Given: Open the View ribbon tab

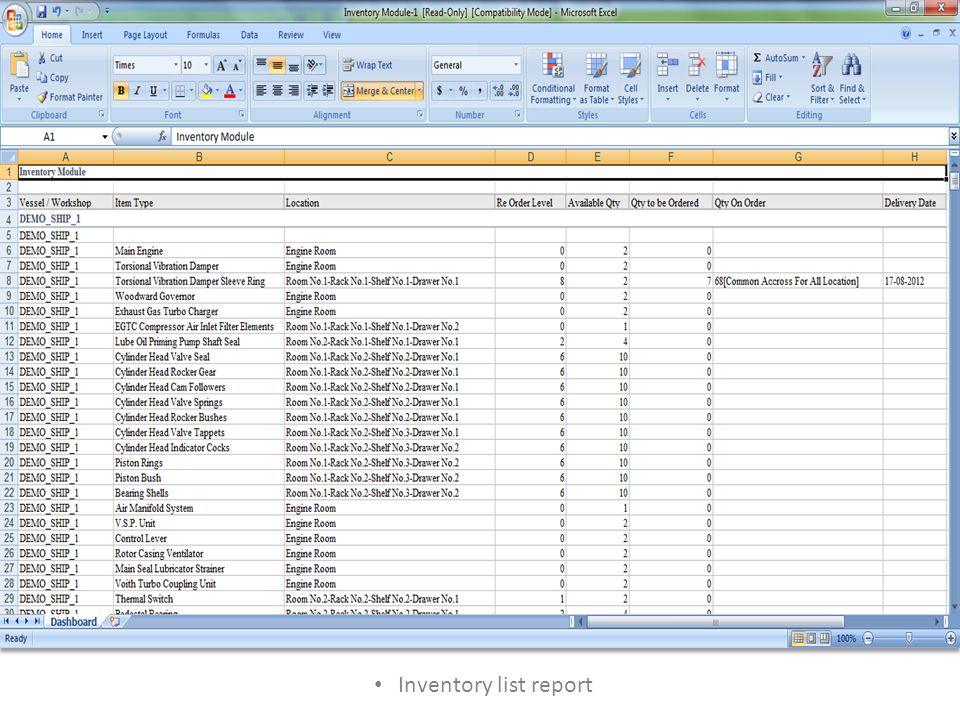Looking at the screenshot, I should (332, 35).
